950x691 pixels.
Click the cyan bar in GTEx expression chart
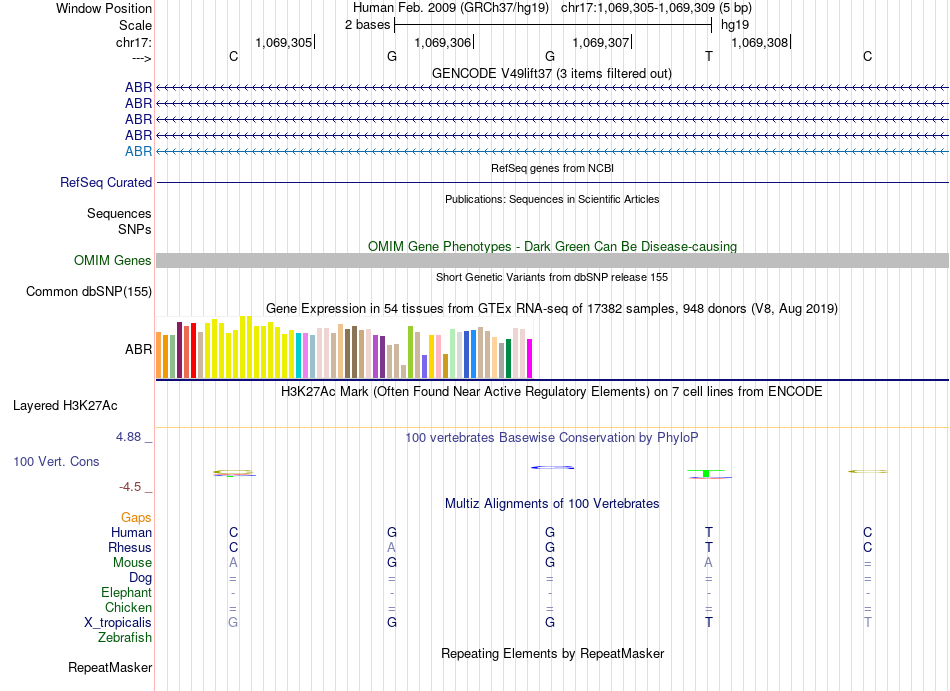[x=299, y=356]
